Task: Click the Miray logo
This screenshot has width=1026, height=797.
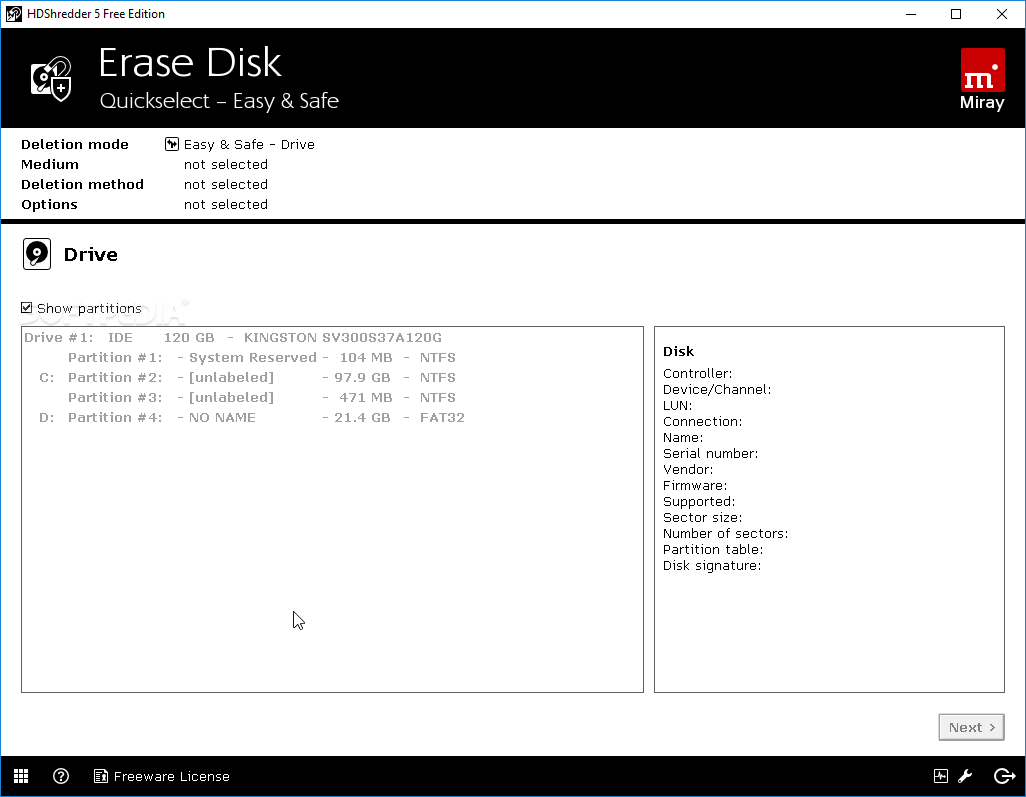Action: (982, 79)
